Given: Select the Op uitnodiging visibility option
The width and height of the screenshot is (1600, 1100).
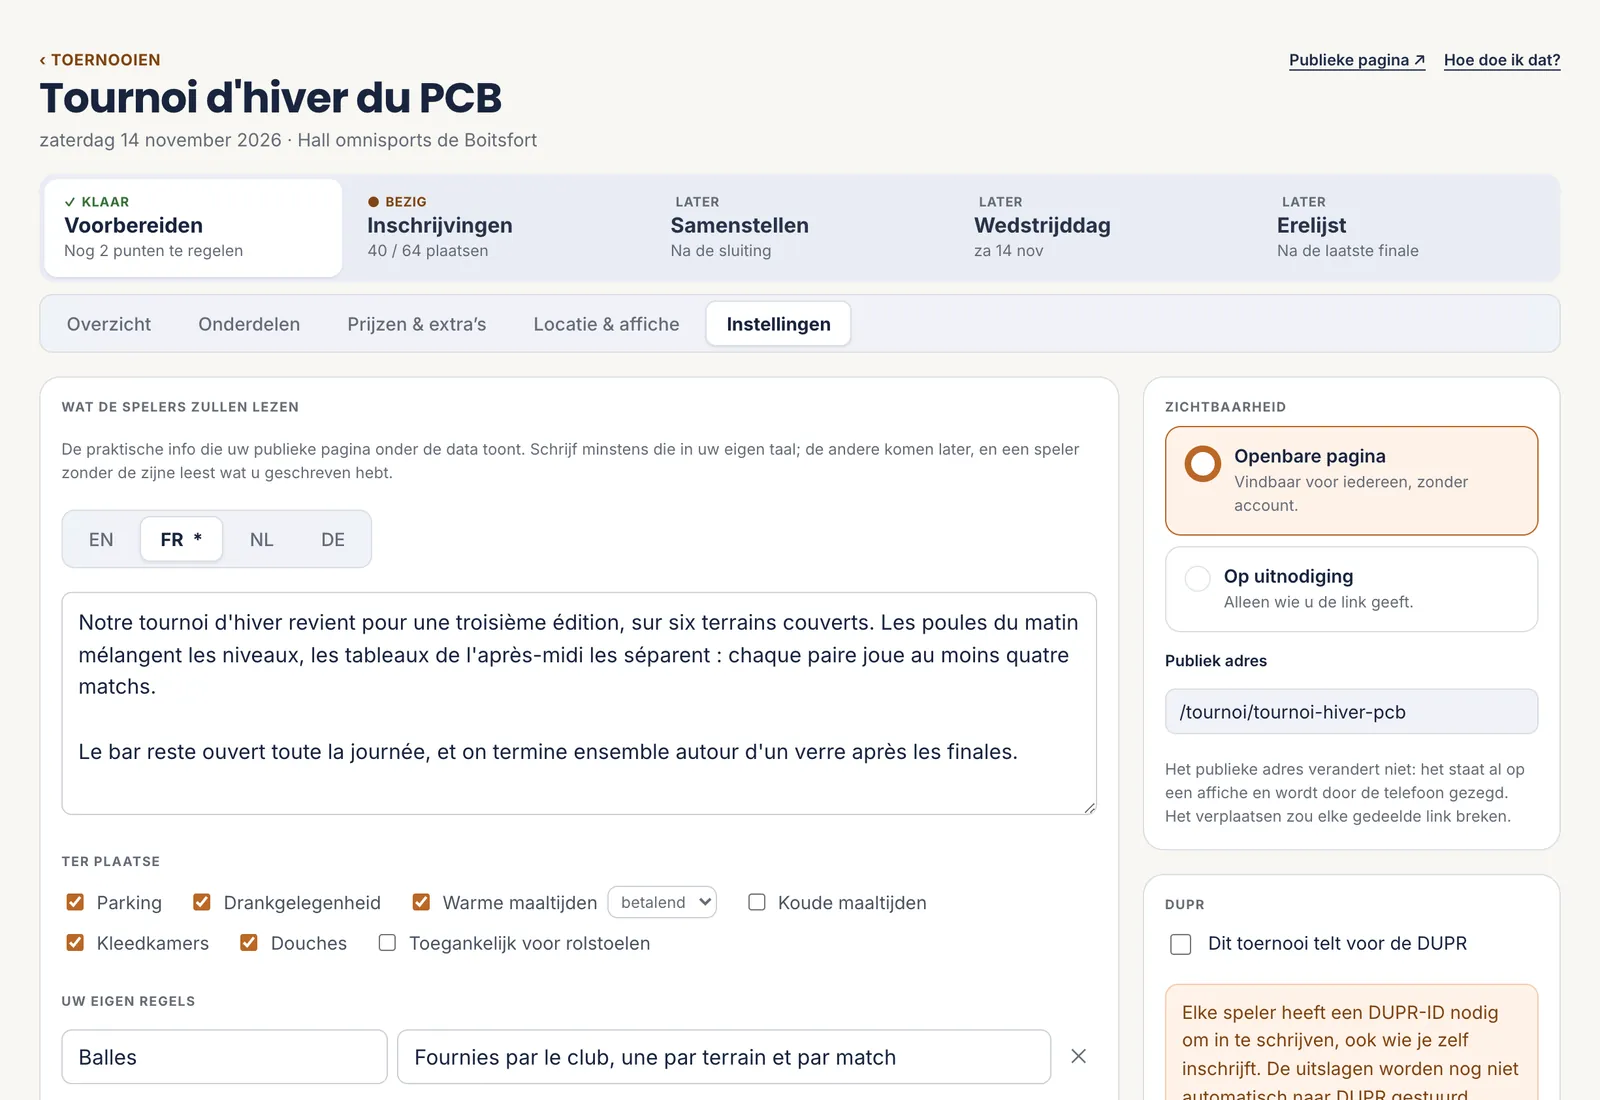Looking at the screenshot, I should (x=1351, y=589).
